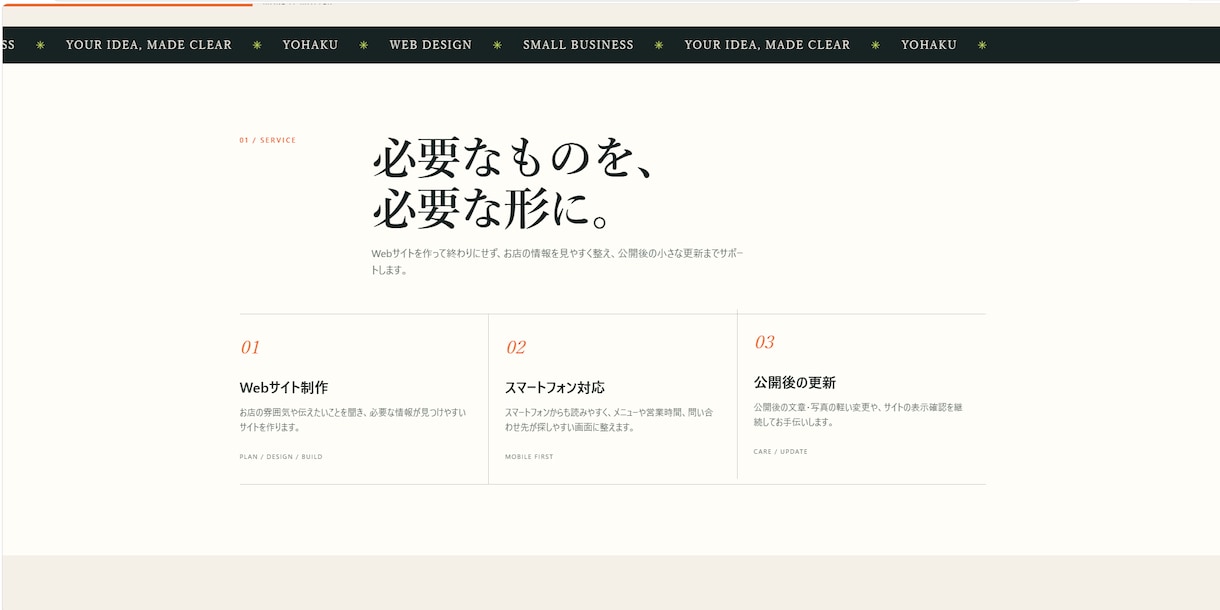Click the description beginning "スマートフォンからも読みやすく"
This screenshot has height=610, width=1220.
pyautogui.click(x=609, y=419)
